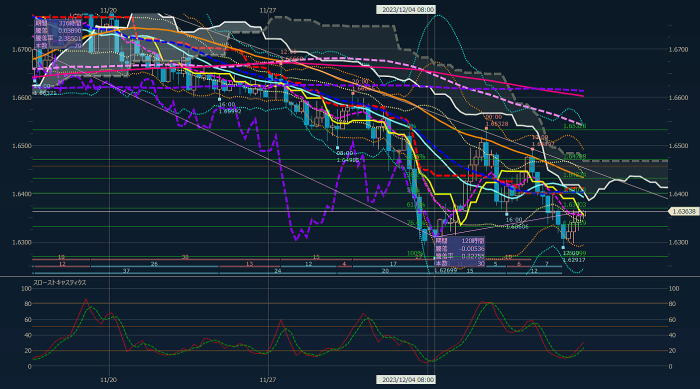Click 0 on the left stochastics scale
Viewport: 700px width, 389px height.
tap(29, 367)
